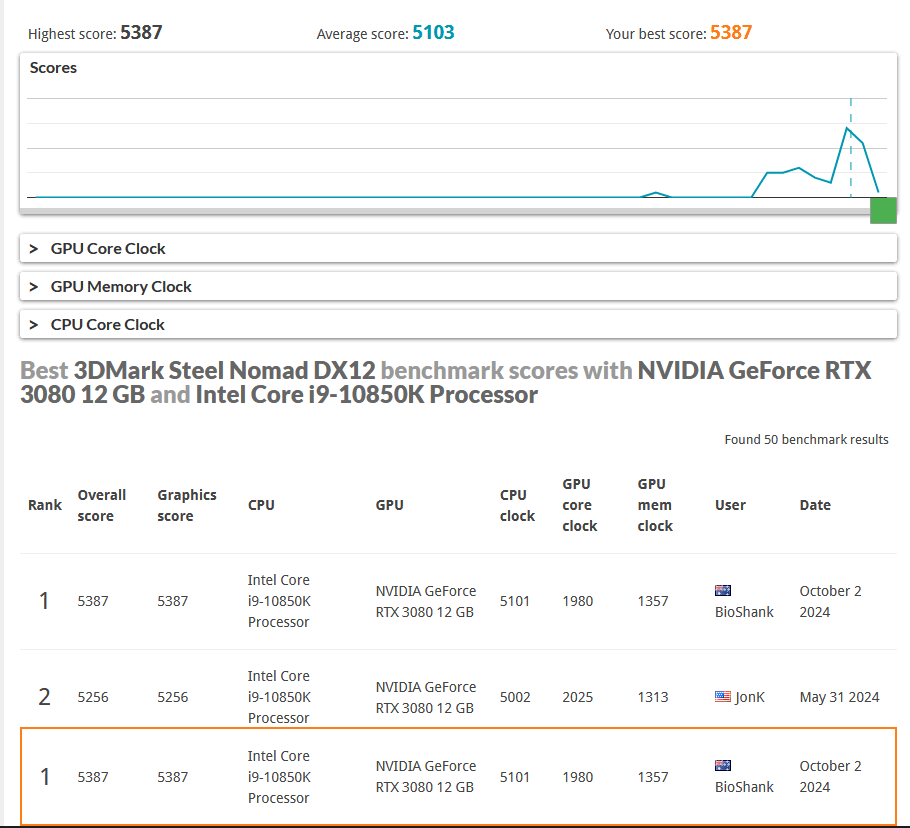Click the dashed score marker in Scores chart

click(x=851, y=148)
